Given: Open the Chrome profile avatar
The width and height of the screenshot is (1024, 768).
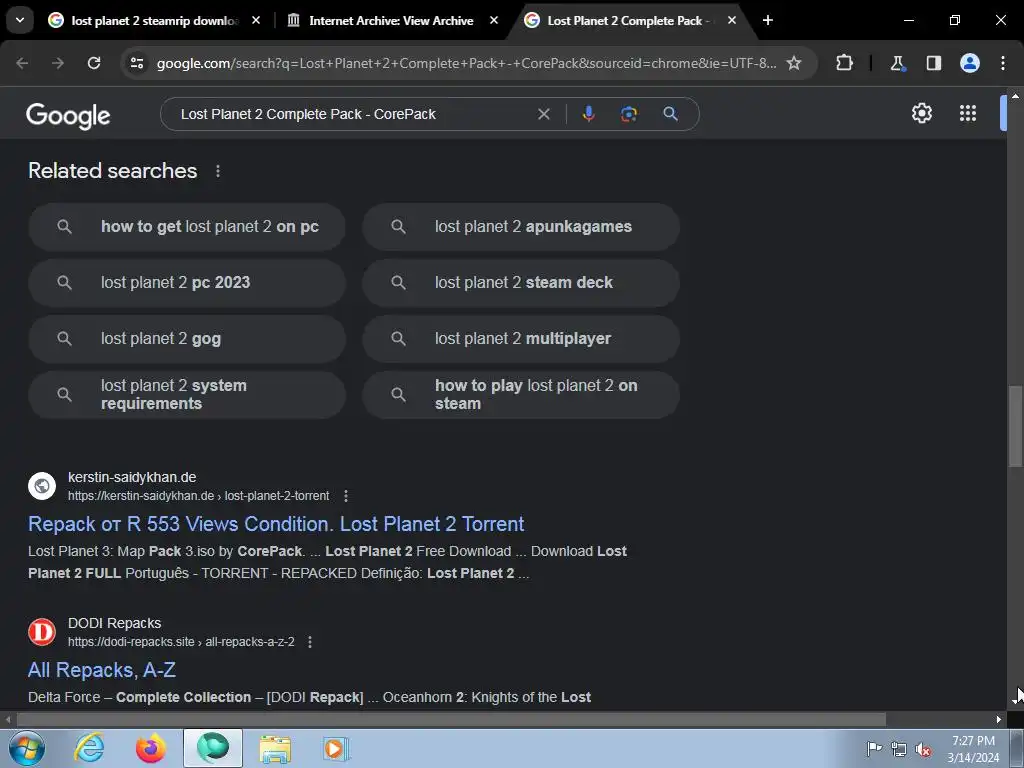Looking at the screenshot, I should click(x=970, y=63).
